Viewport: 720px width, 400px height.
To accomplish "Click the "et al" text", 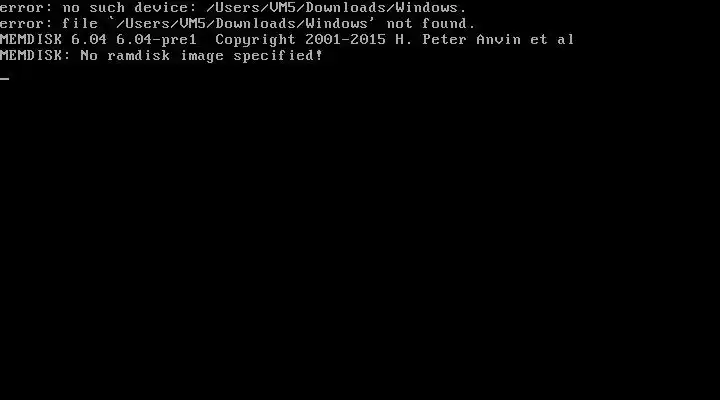I will tap(552, 39).
